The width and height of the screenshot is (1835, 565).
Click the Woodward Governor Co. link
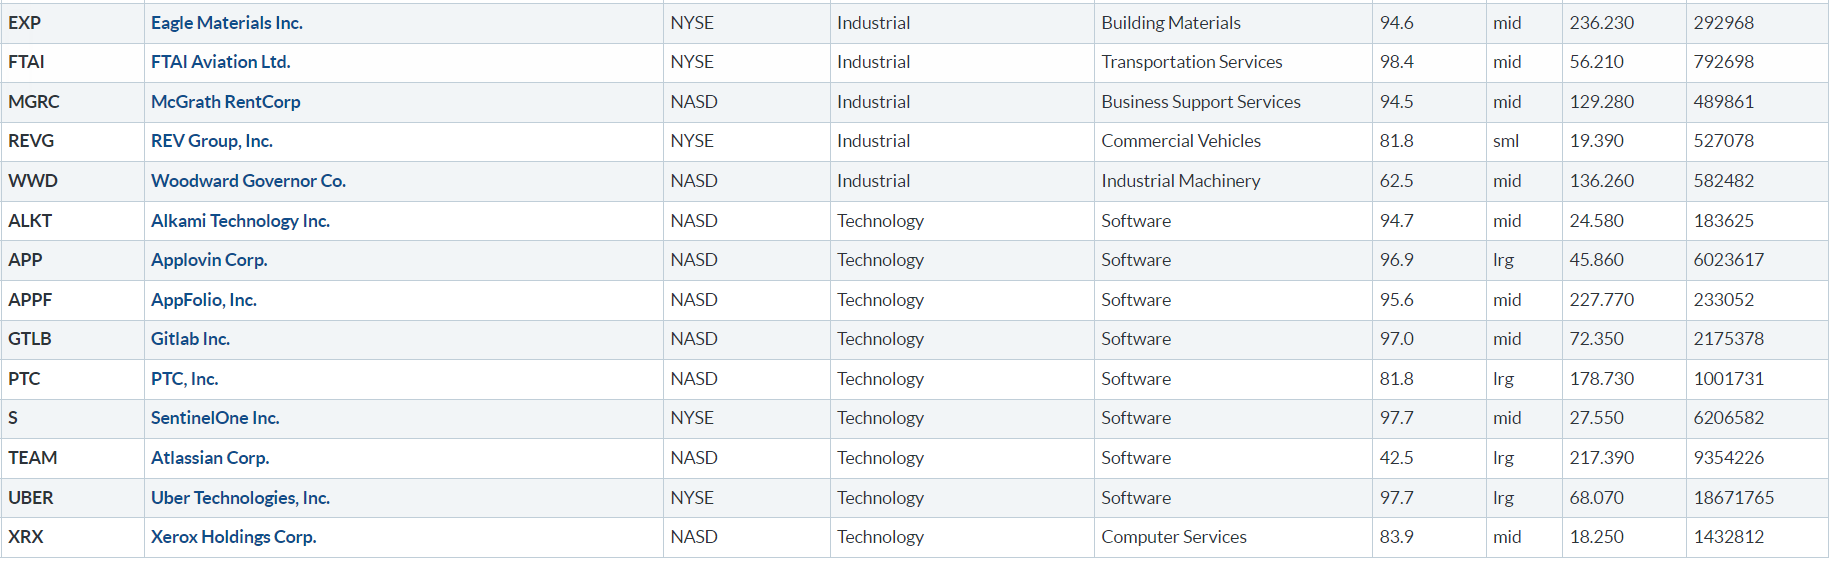point(248,181)
